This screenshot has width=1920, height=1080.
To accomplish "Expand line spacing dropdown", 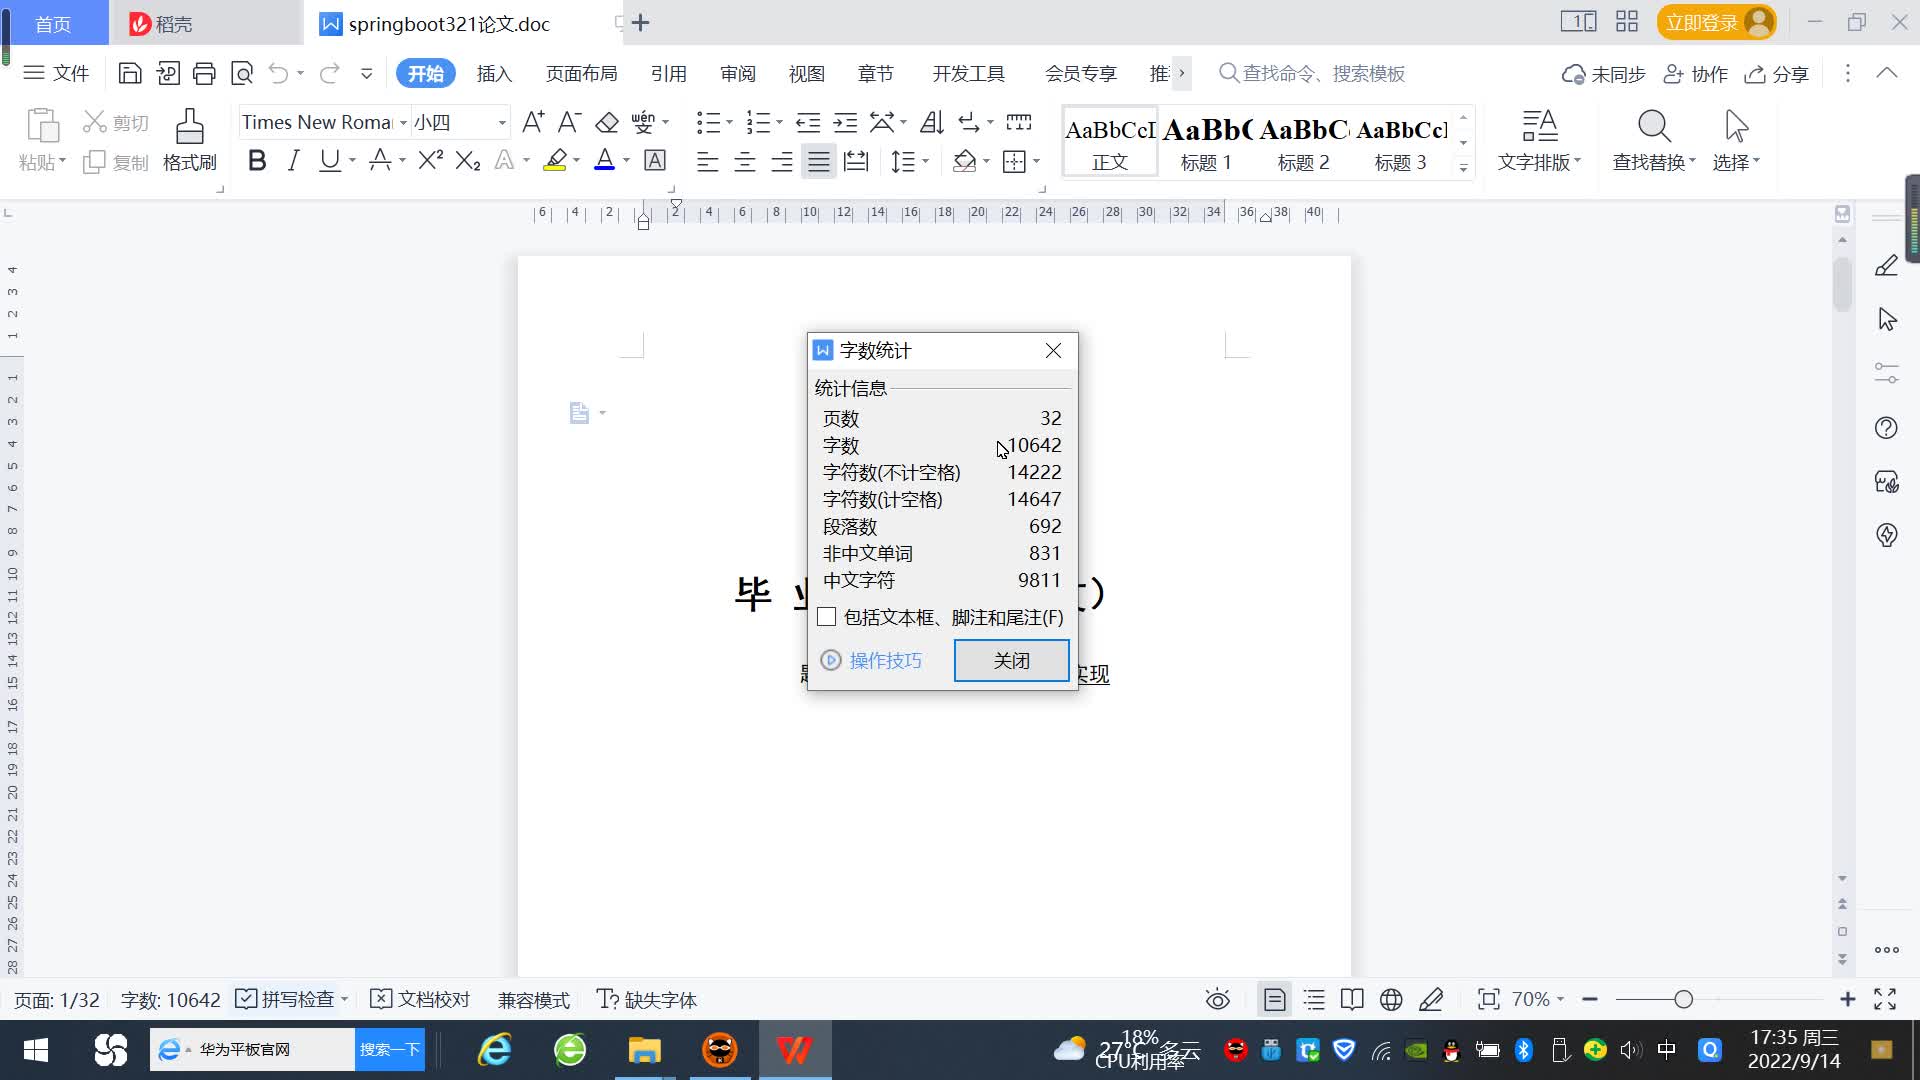I will 925,161.
